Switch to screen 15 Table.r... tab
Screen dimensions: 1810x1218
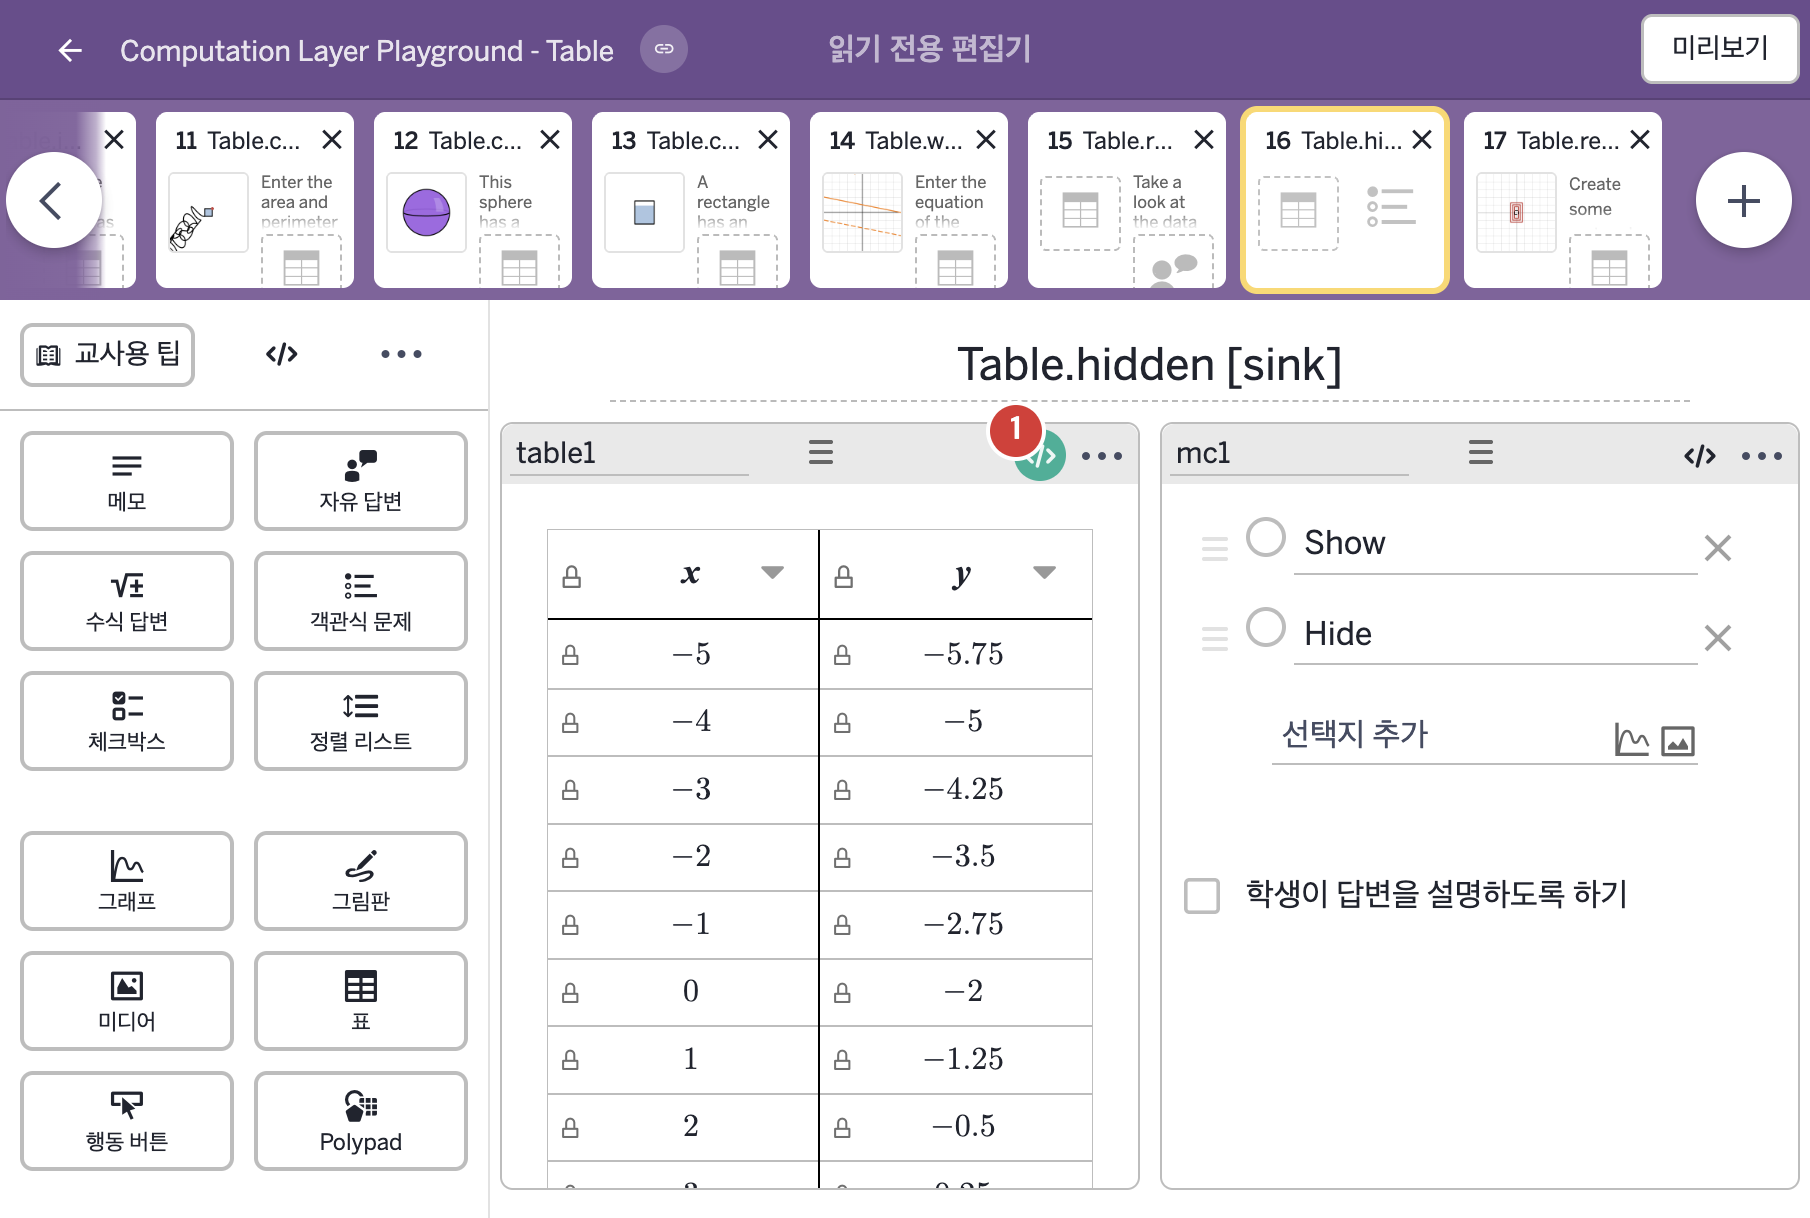pos(1126,200)
